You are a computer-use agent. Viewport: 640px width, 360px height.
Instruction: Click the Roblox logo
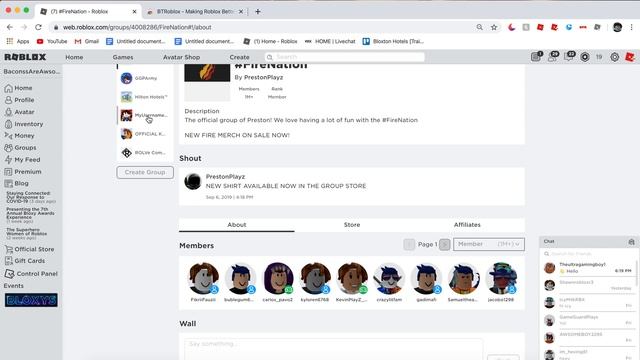click(25, 57)
